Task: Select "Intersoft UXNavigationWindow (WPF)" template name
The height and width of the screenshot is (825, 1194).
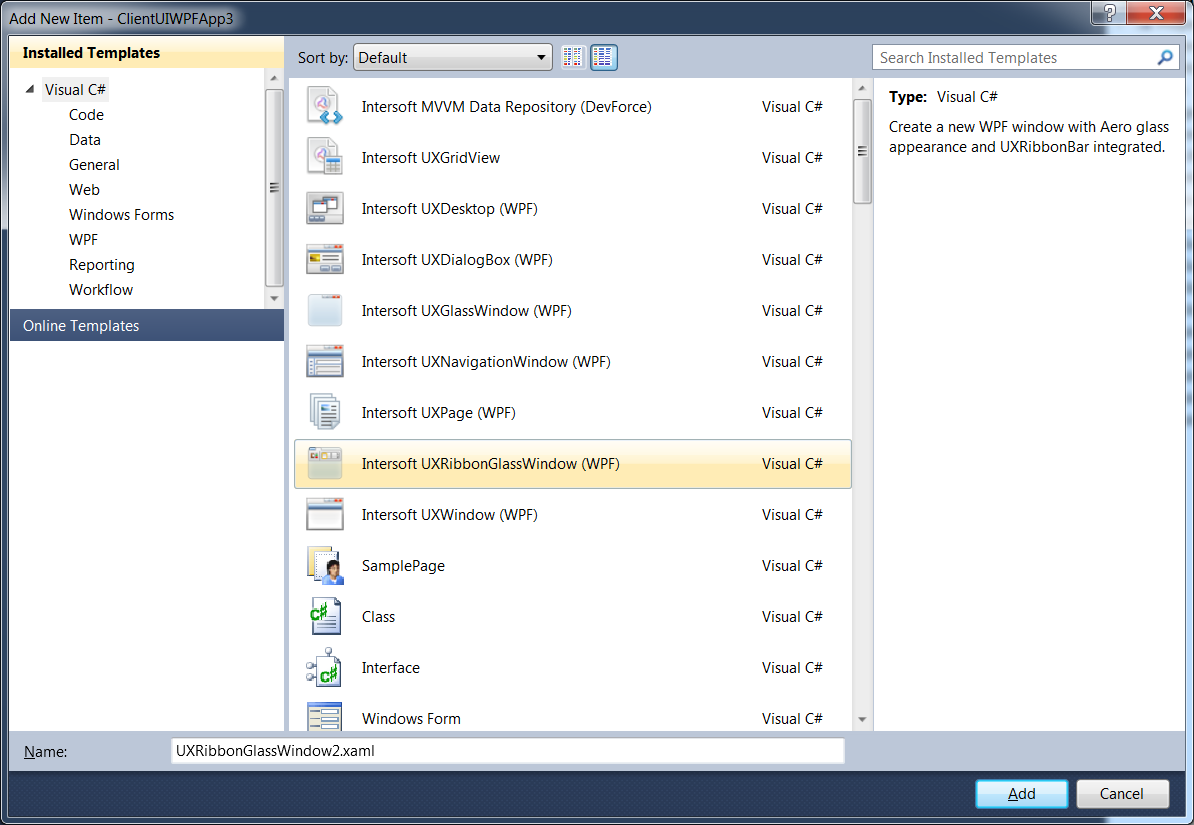Action: pos(486,362)
